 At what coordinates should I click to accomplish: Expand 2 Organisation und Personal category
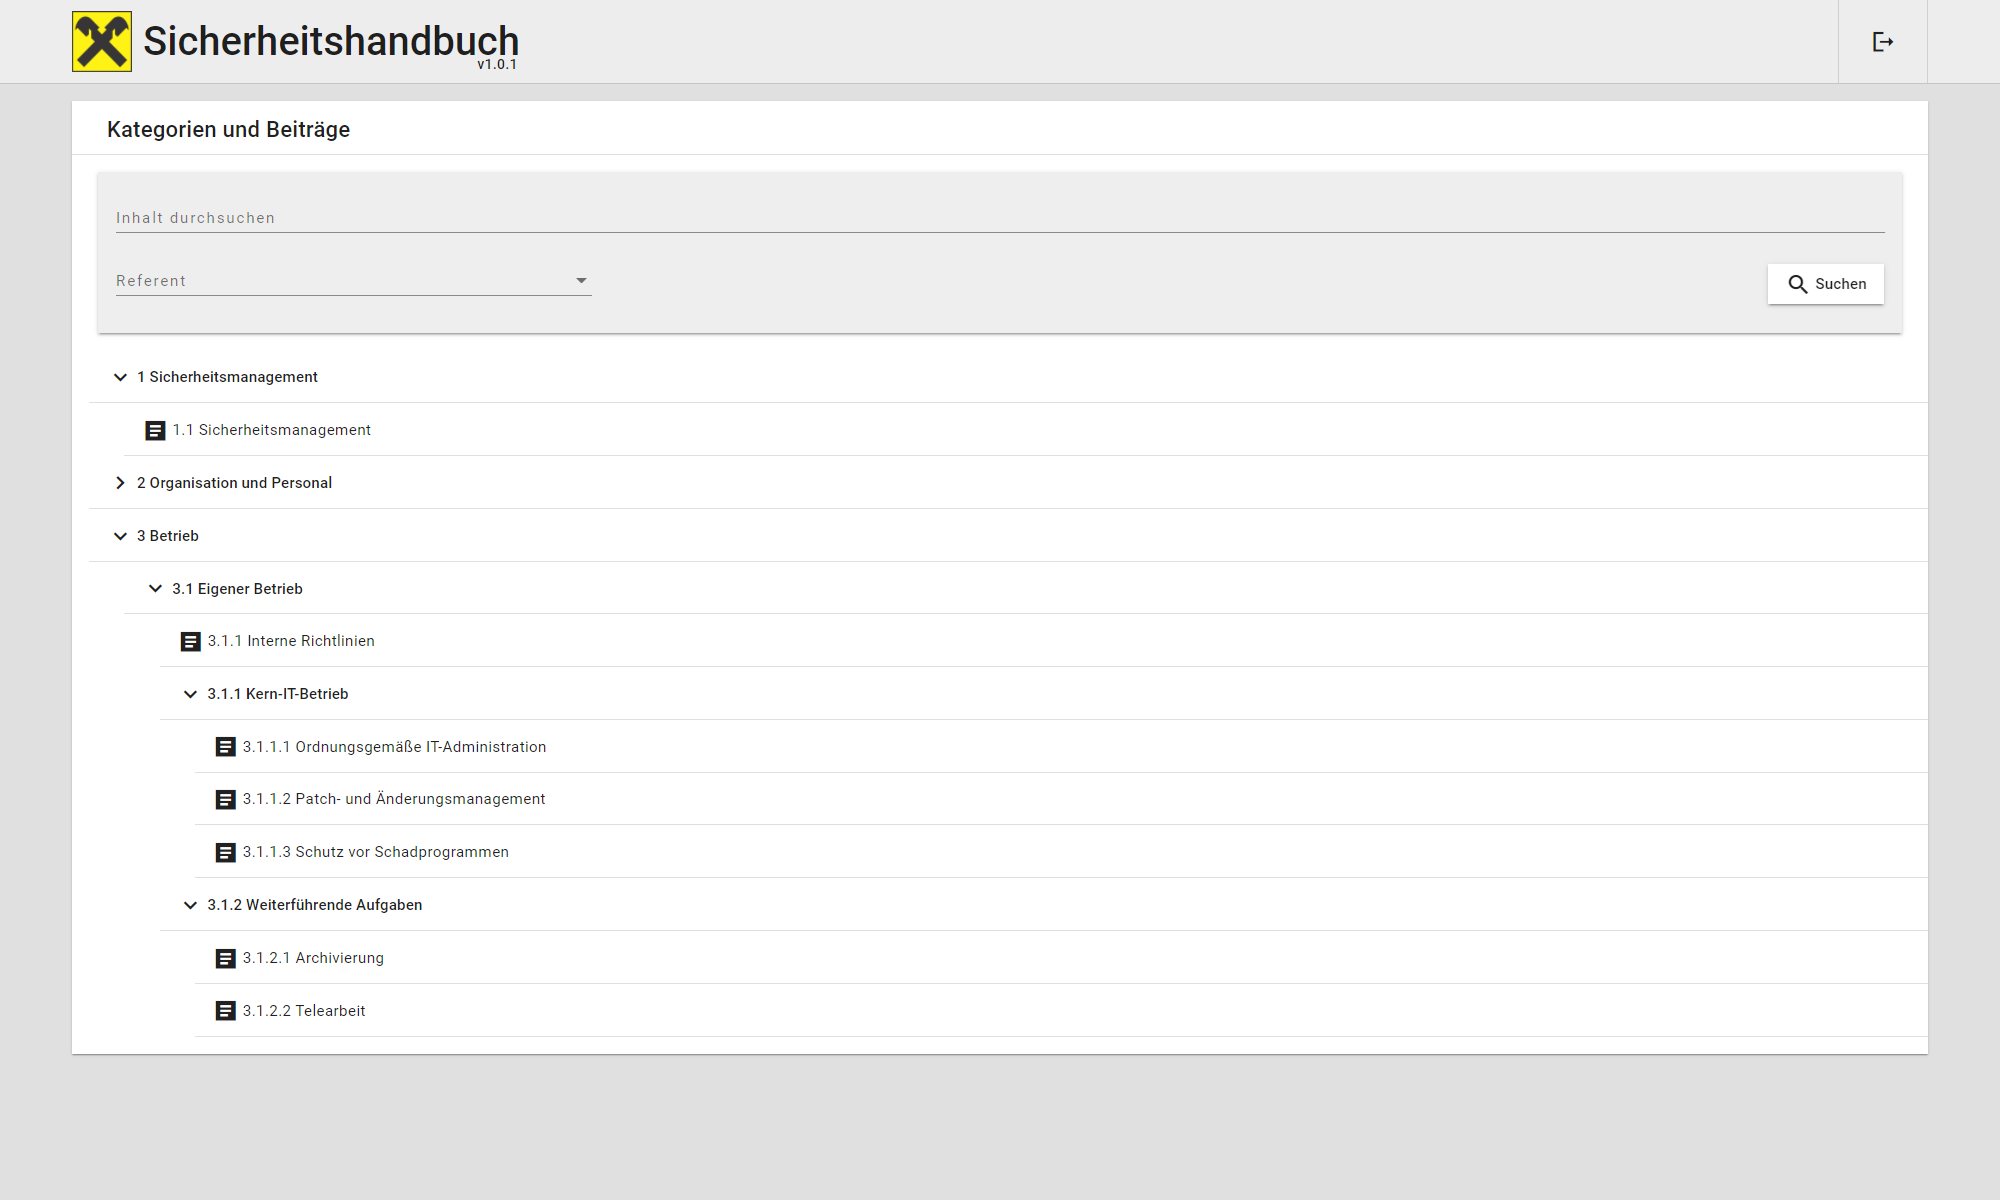[120, 483]
